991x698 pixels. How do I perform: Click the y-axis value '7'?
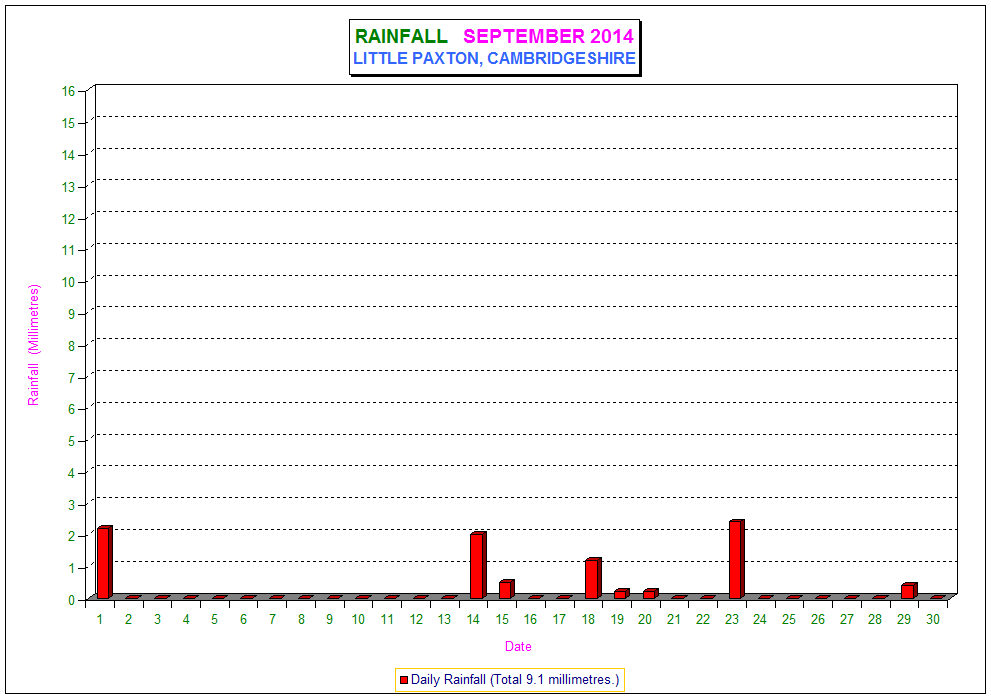click(71, 377)
